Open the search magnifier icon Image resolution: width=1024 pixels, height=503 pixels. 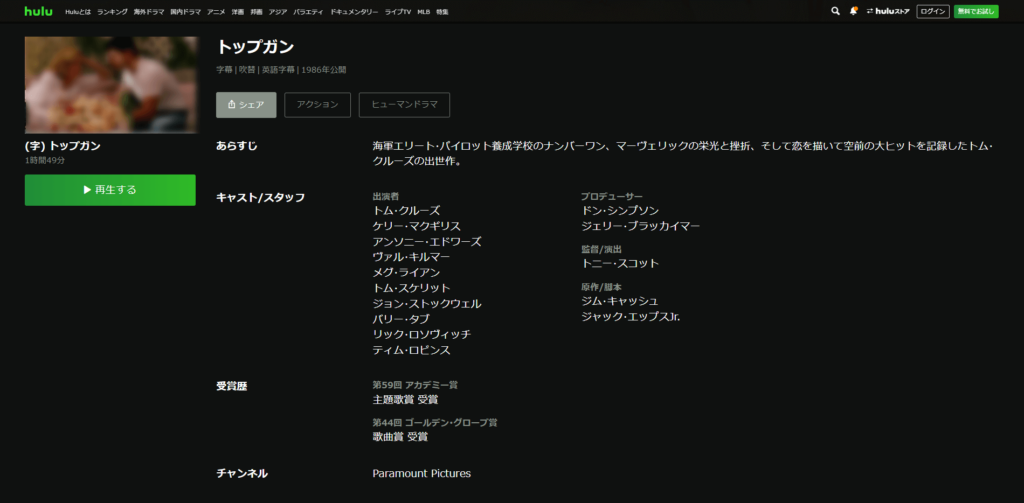pyautogui.click(x=835, y=11)
